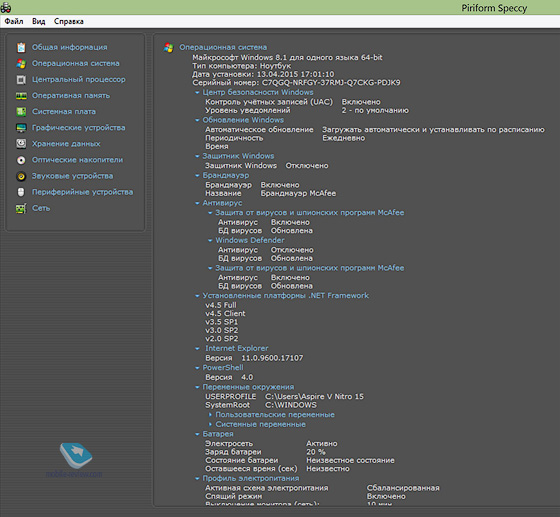Image resolution: width=560 pixels, height=517 pixels.
Task: Click the Оптические накопители disc icon
Action: [x=21, y=160]
